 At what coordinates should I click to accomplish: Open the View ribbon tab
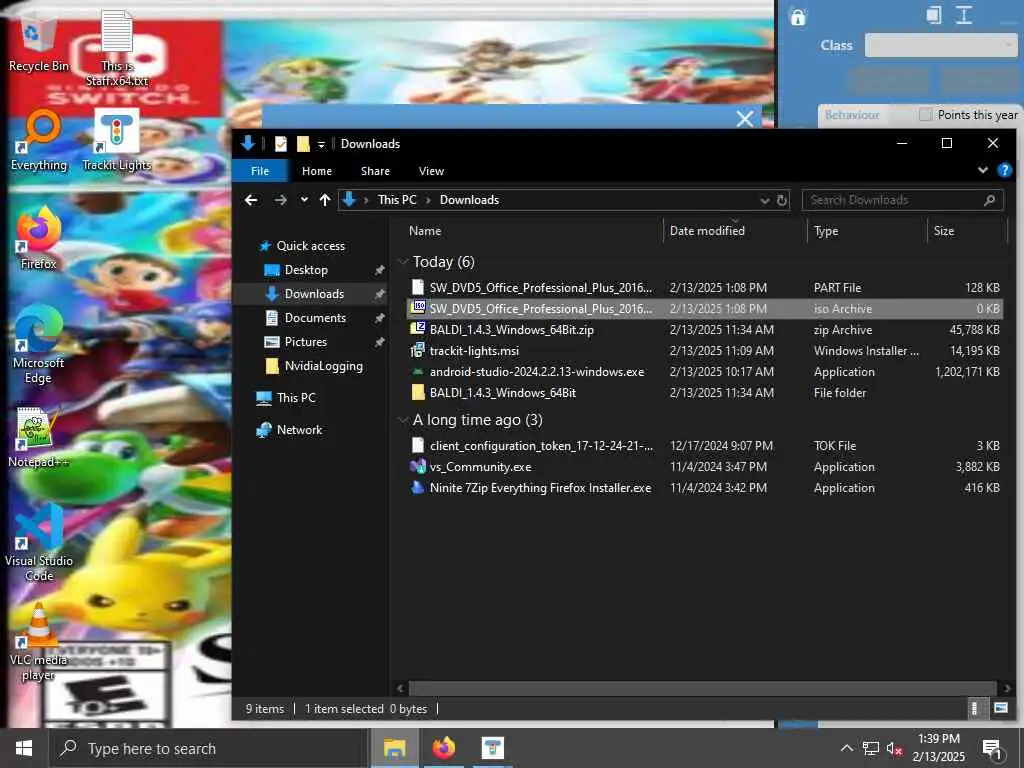click(432, 171)
